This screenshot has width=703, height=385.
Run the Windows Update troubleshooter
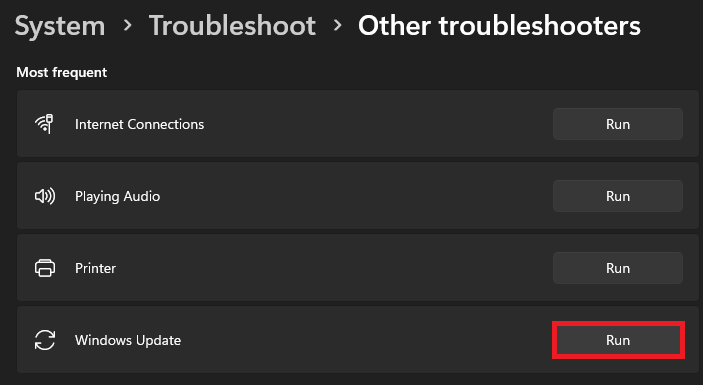[x=618, y=340]
